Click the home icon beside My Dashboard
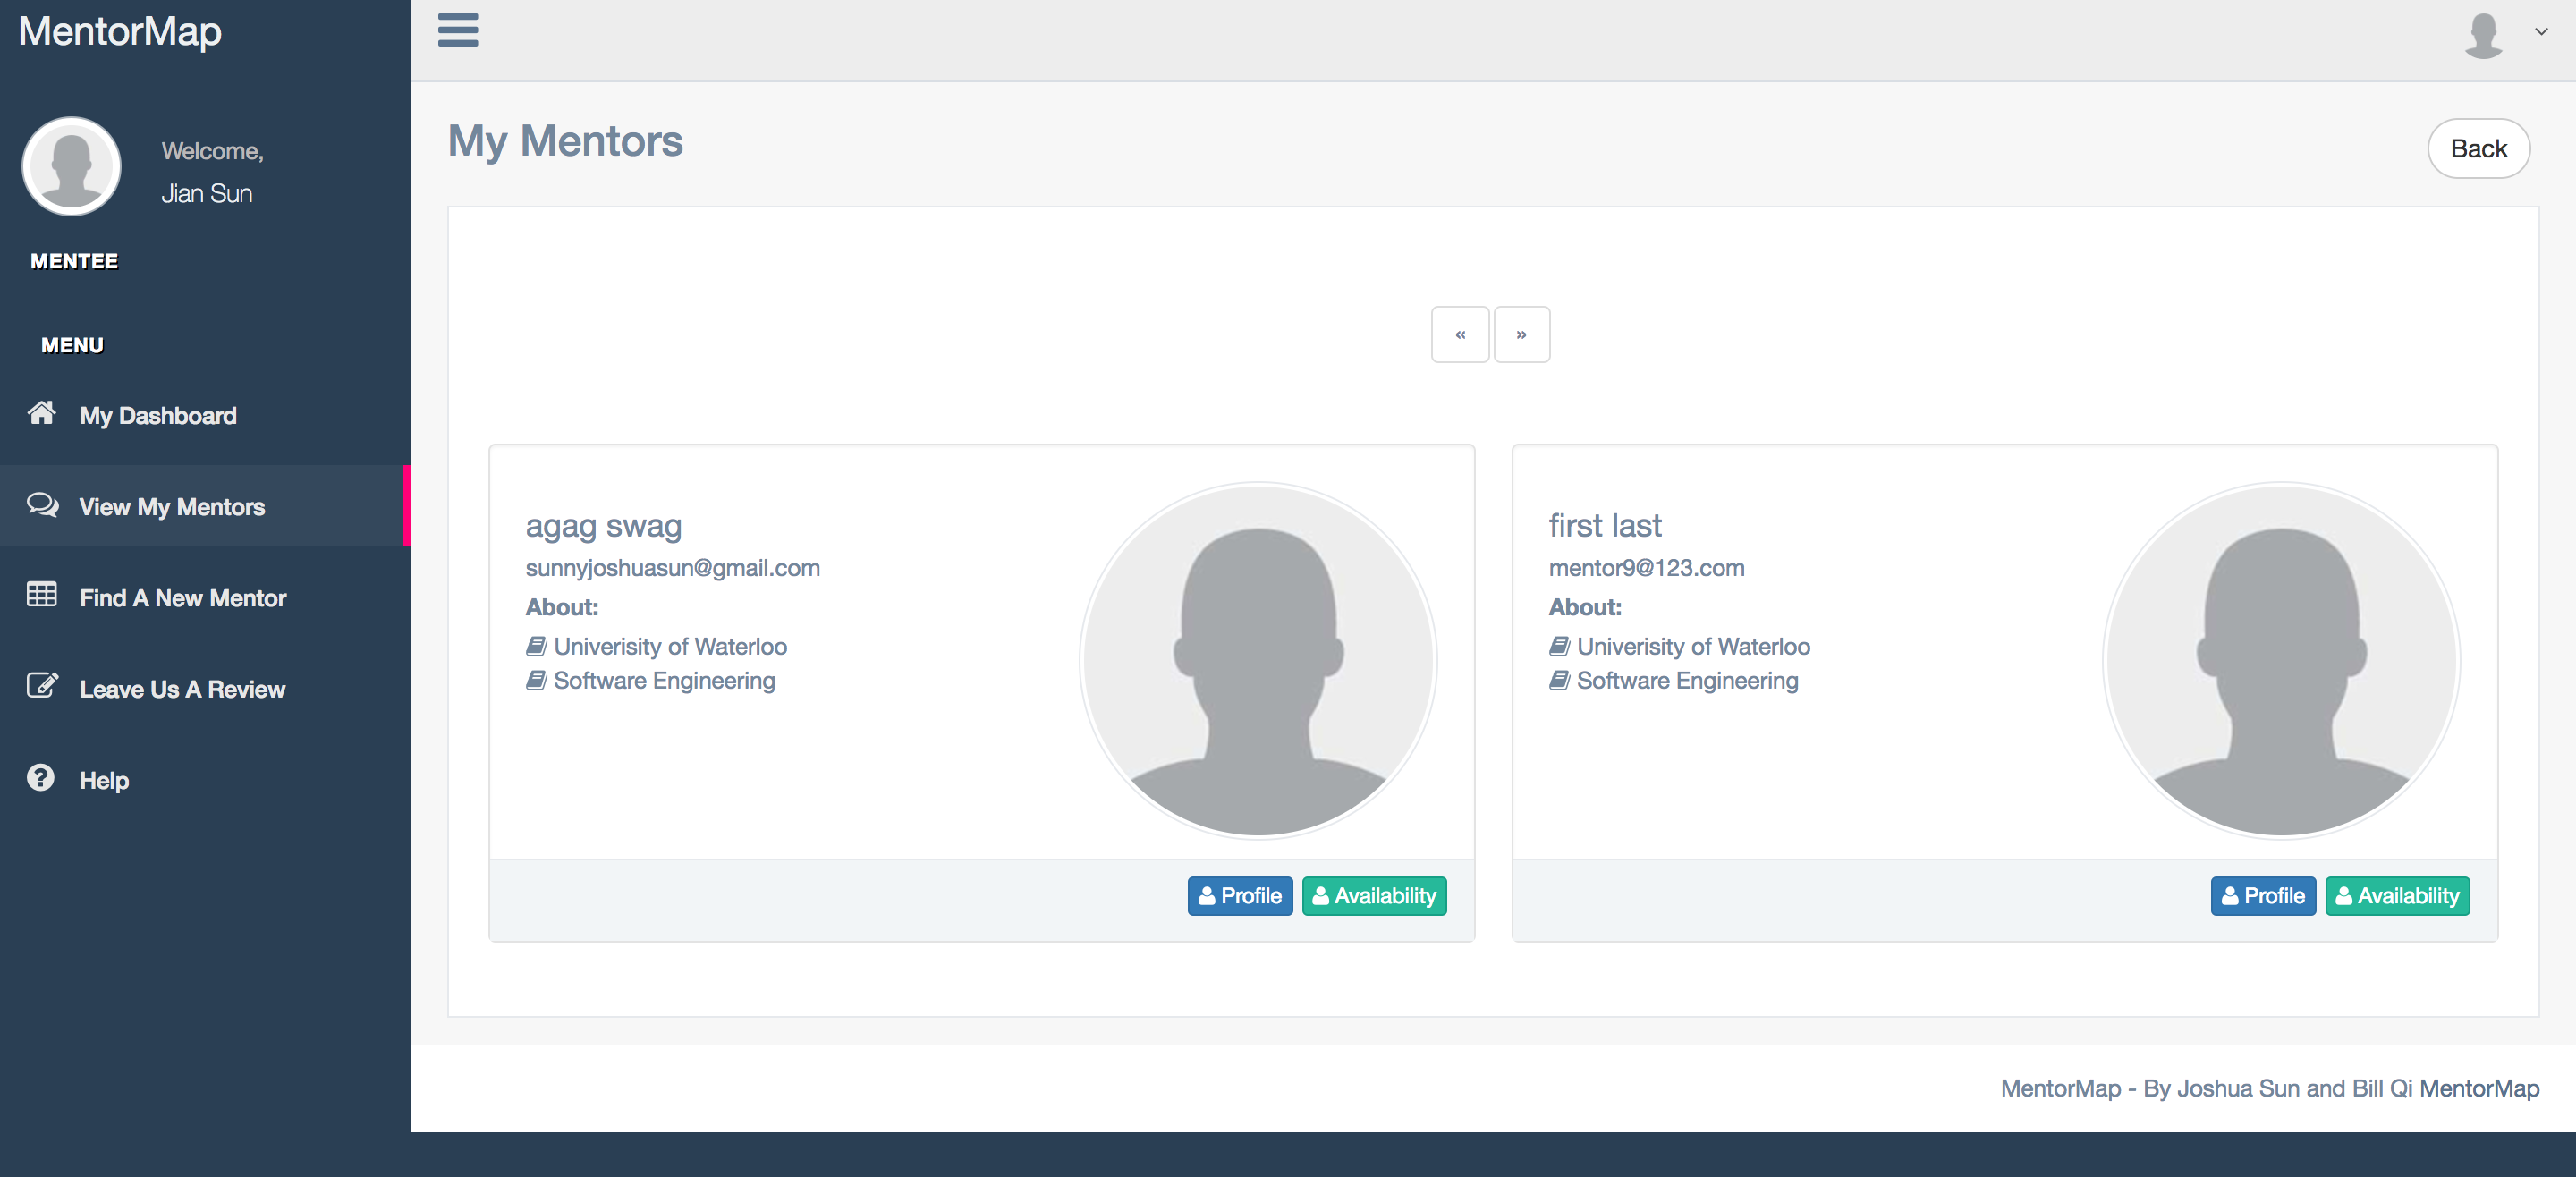The height and width of the screenshot is (1177, 2576). pos(42,413)
